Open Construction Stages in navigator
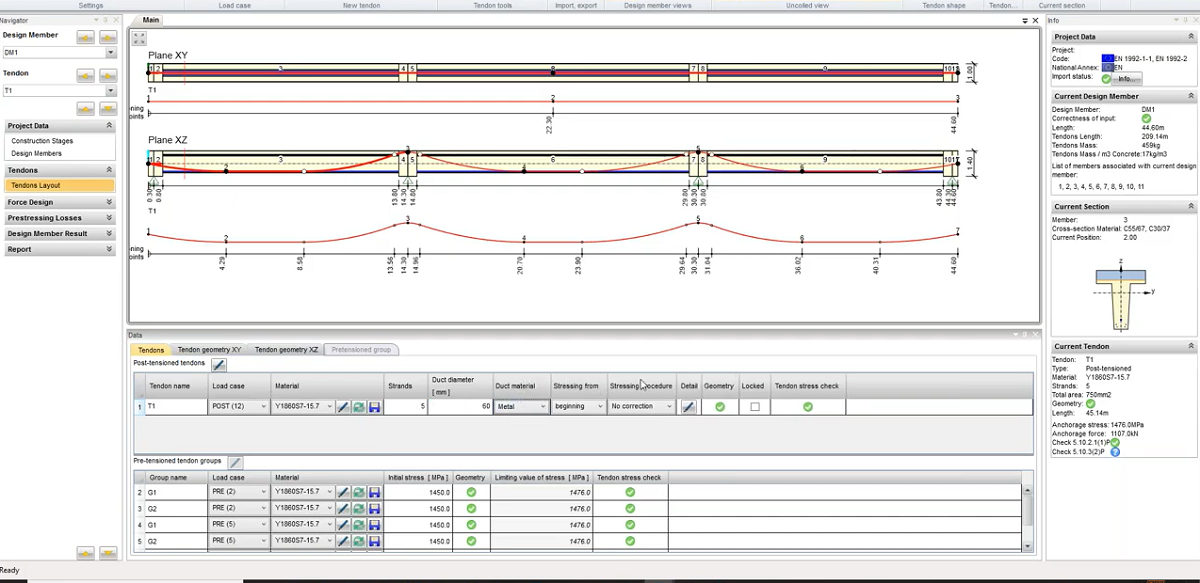Screen dimensions: 1200x583 (x=42, y=141)
